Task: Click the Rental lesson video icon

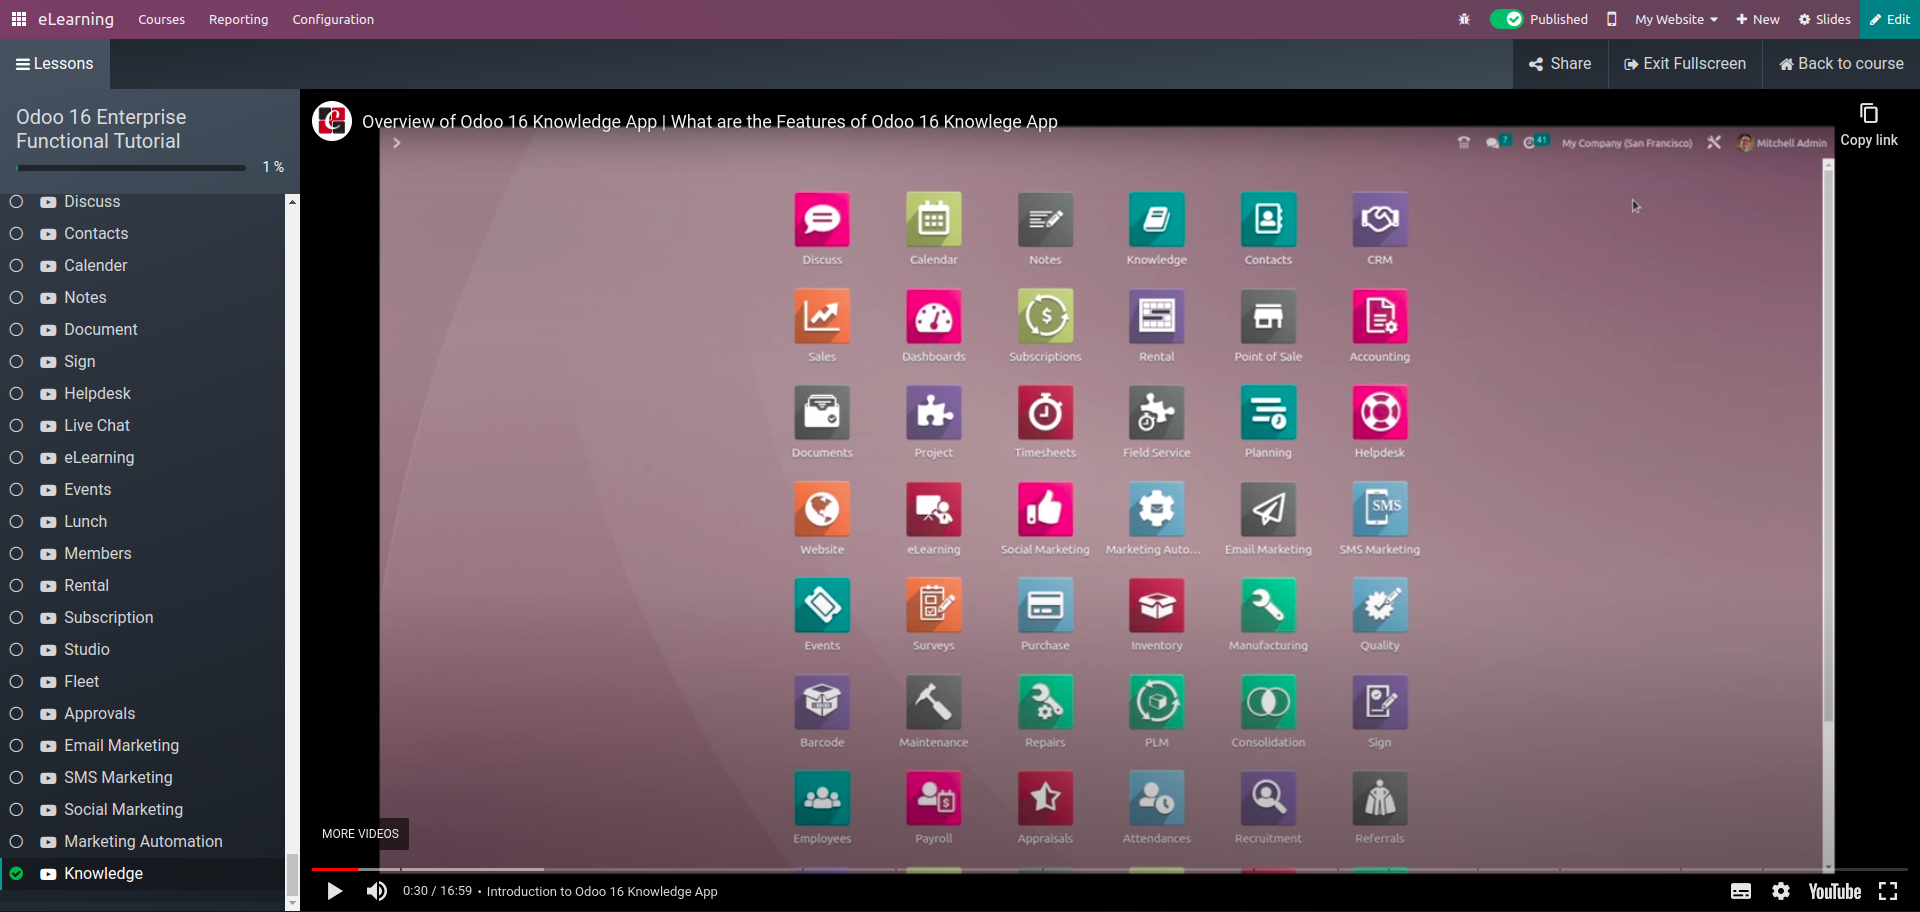Action: click(x=48, y=586)
